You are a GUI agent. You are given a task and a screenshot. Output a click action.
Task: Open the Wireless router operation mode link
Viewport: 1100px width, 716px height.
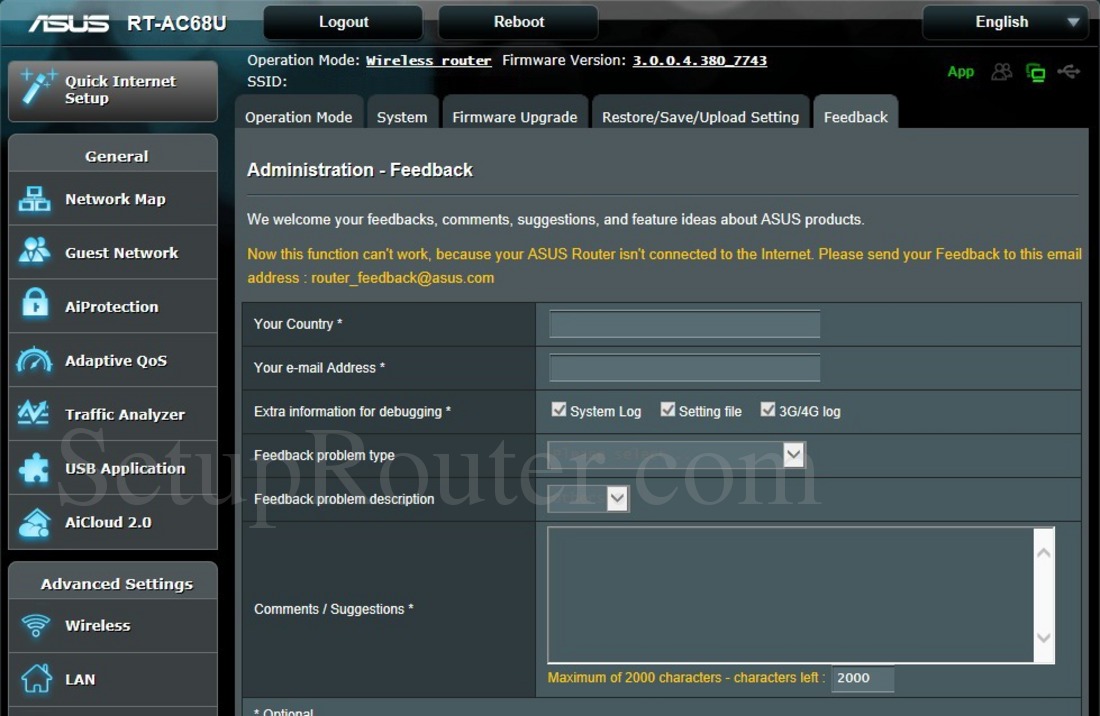pyautogui.click(x=429, y=60)
